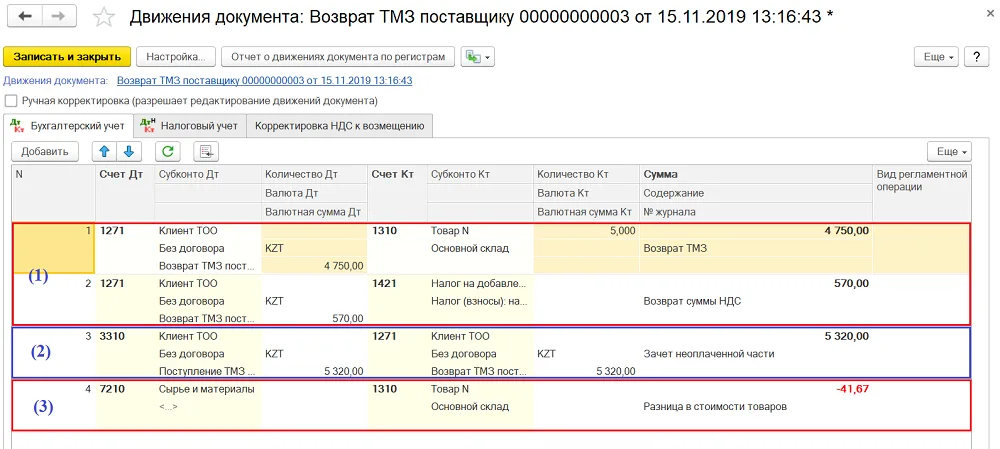Open Отчет о движениях документа по регистрам
This screenshot has width=1000, height=449.
click(x=338, y=57)
